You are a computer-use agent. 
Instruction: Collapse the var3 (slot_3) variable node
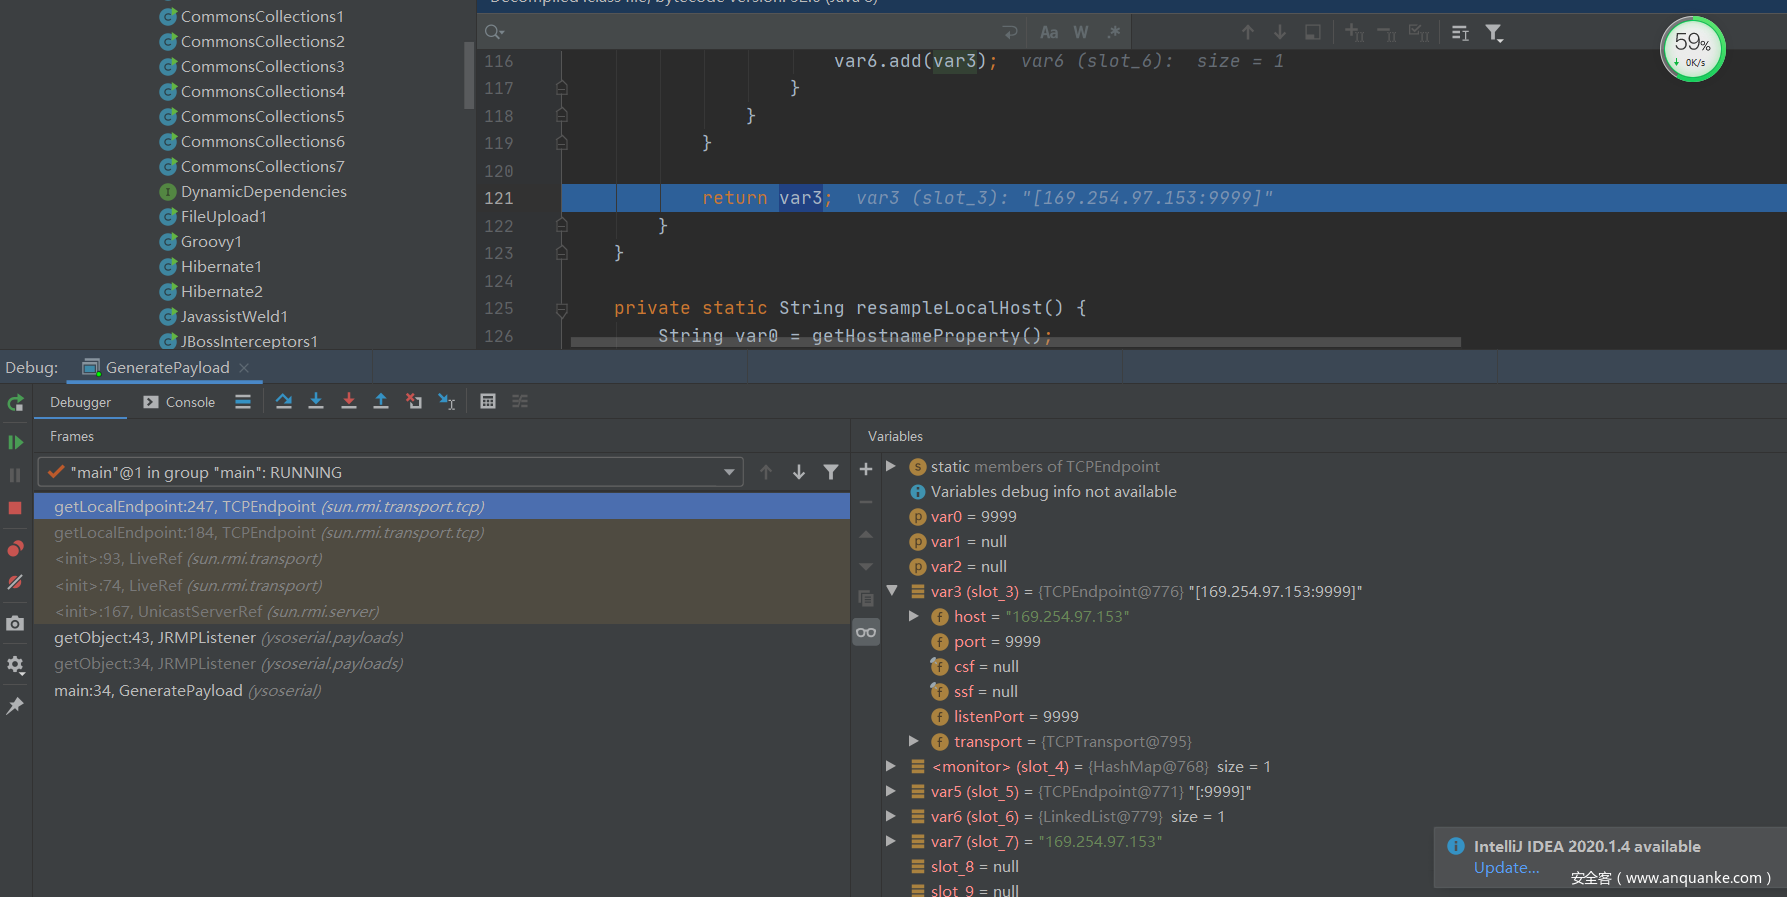point(891,591)
